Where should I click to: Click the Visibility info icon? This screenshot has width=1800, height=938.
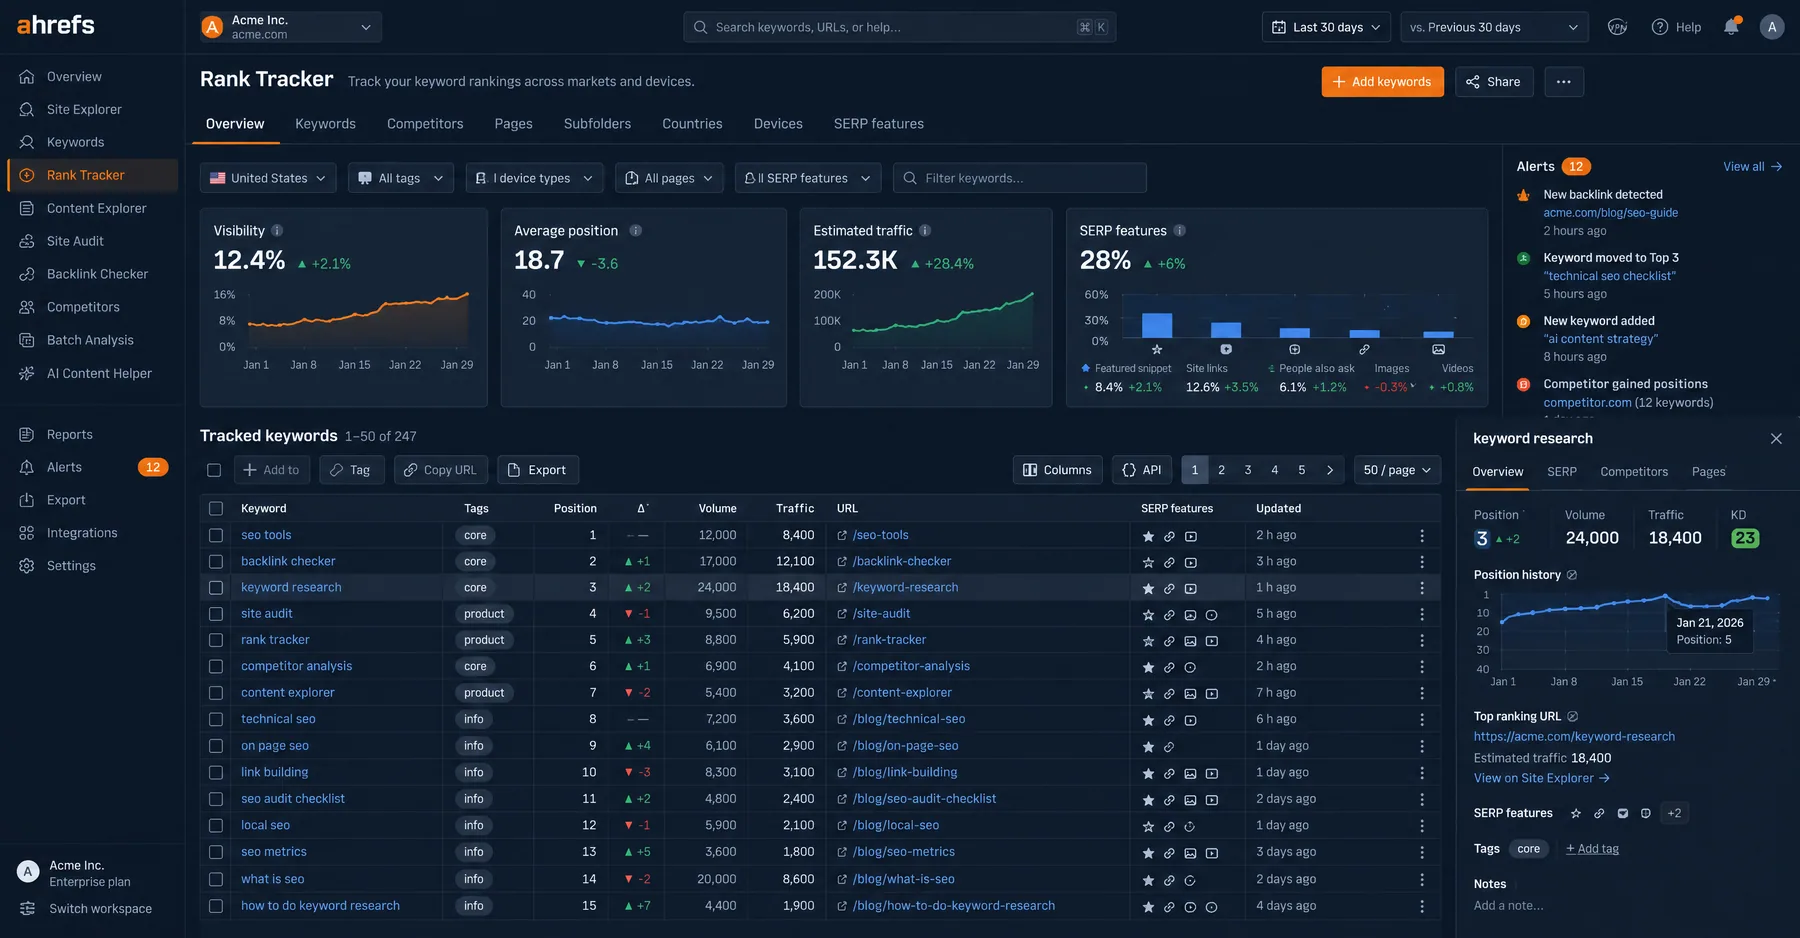(277, 230)
